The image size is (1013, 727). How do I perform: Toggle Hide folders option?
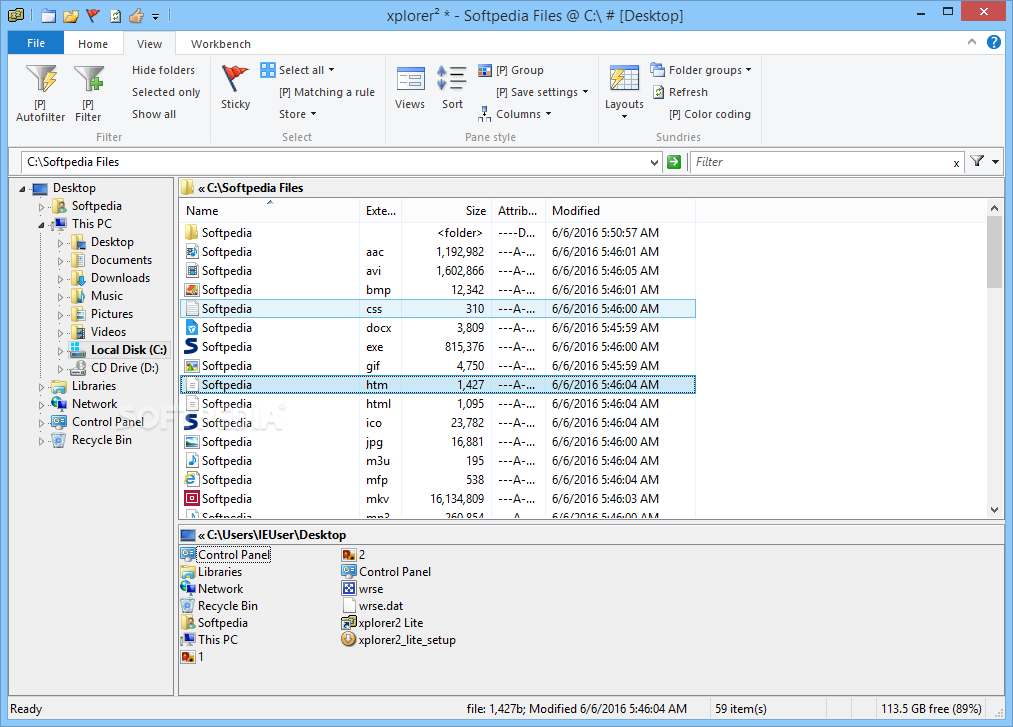(163, 70)
